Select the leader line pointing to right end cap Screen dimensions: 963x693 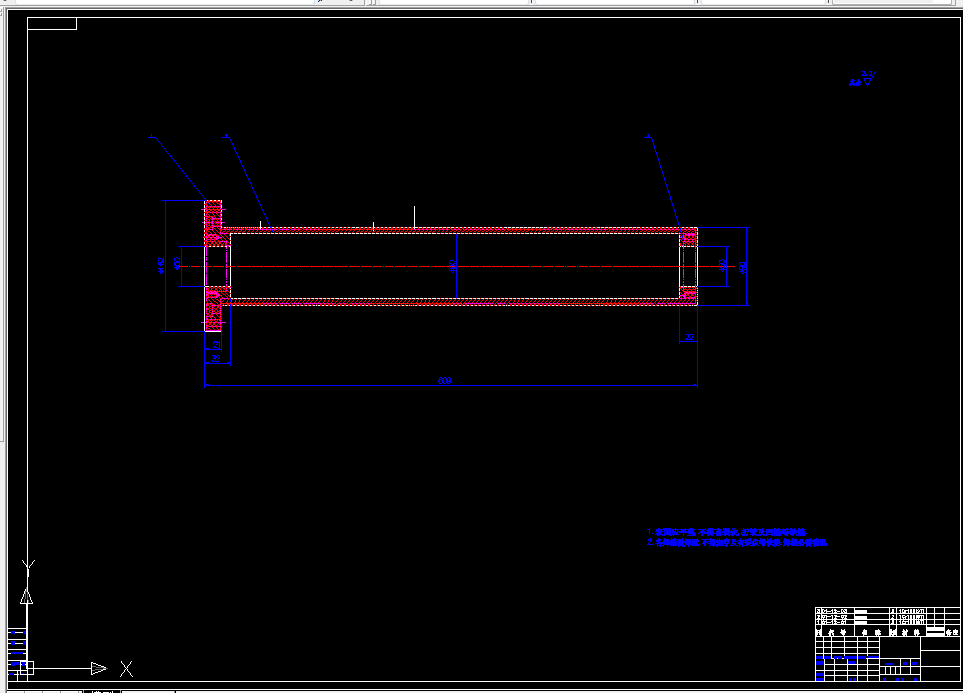coord(665,184)
